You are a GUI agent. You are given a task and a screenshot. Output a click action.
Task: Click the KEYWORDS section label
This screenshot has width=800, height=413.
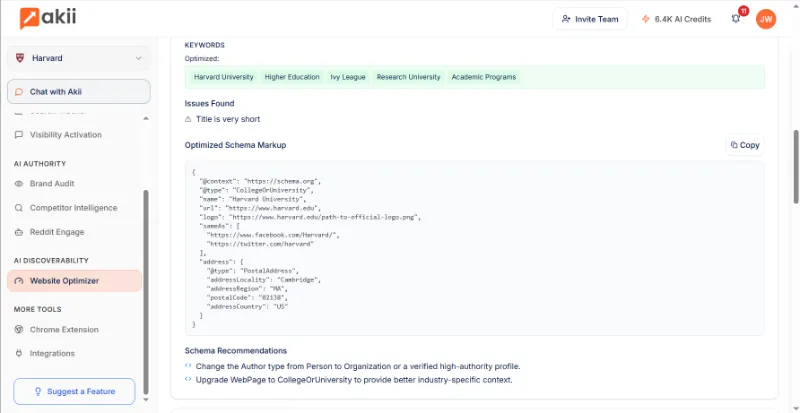[205, 45]
